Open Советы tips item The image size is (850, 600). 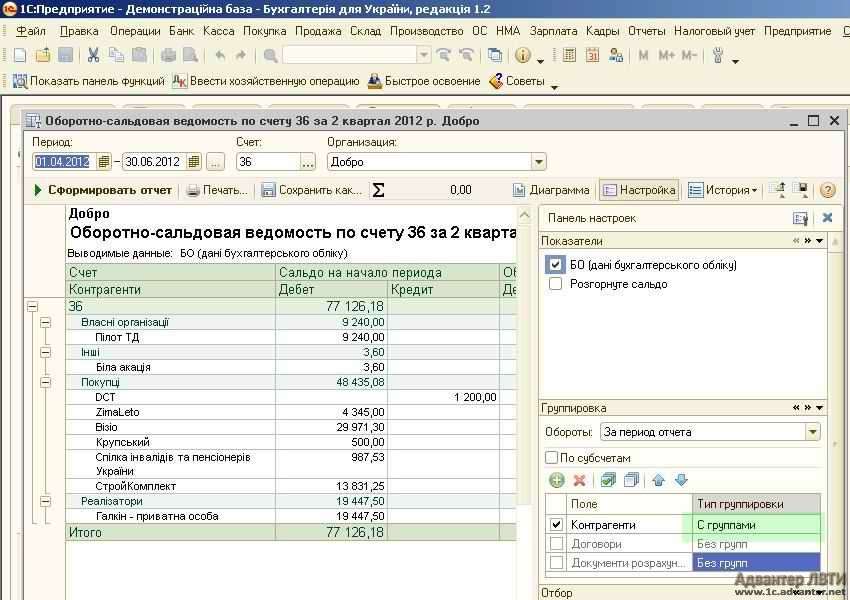click(x=517, y=81)
